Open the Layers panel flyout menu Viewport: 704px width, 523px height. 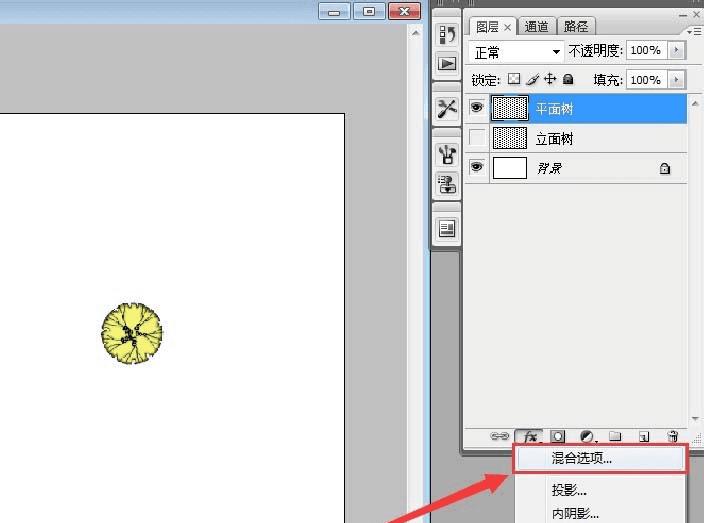coord(693,32)
